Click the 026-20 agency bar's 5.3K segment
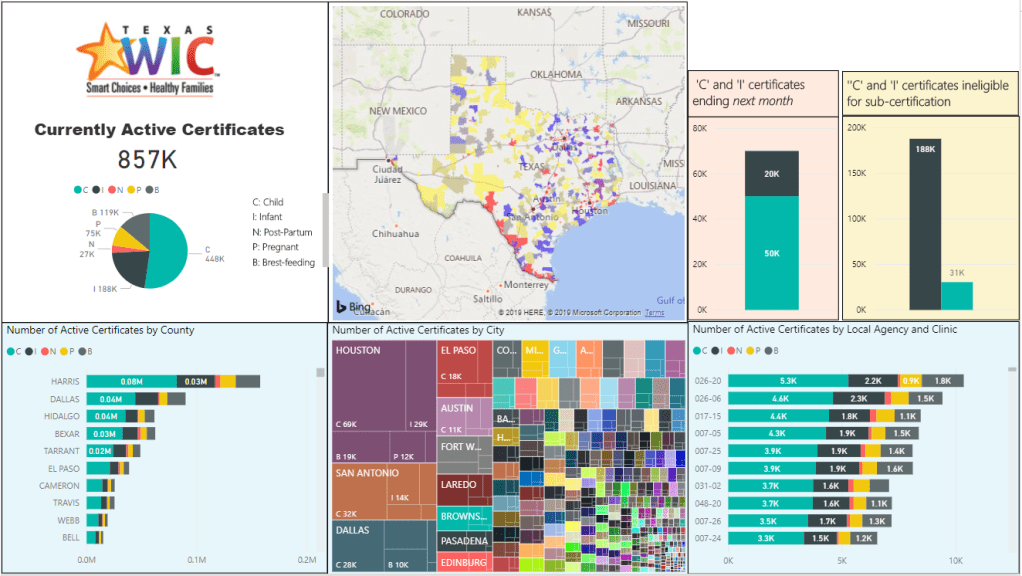1022x576 pixels. point(788,381)
